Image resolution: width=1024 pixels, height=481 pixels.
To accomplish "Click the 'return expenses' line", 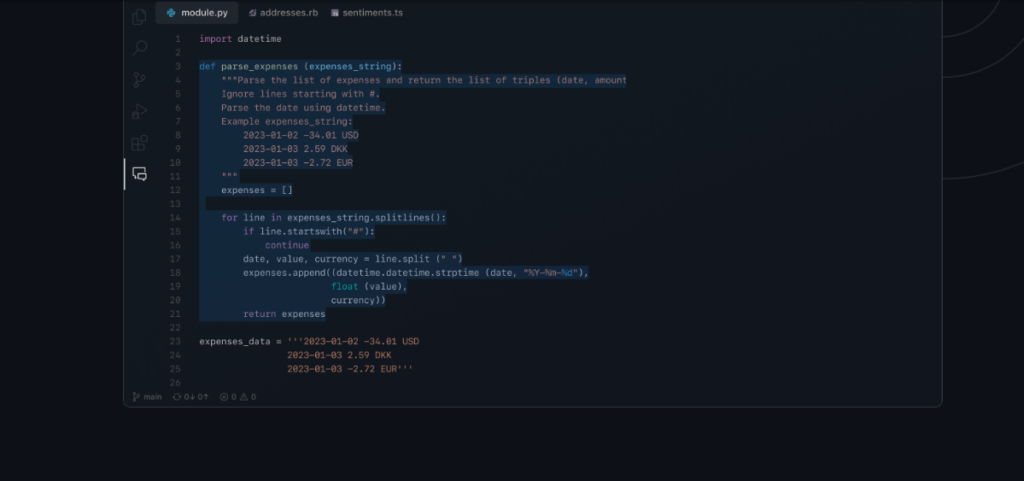I will (284, 314).
